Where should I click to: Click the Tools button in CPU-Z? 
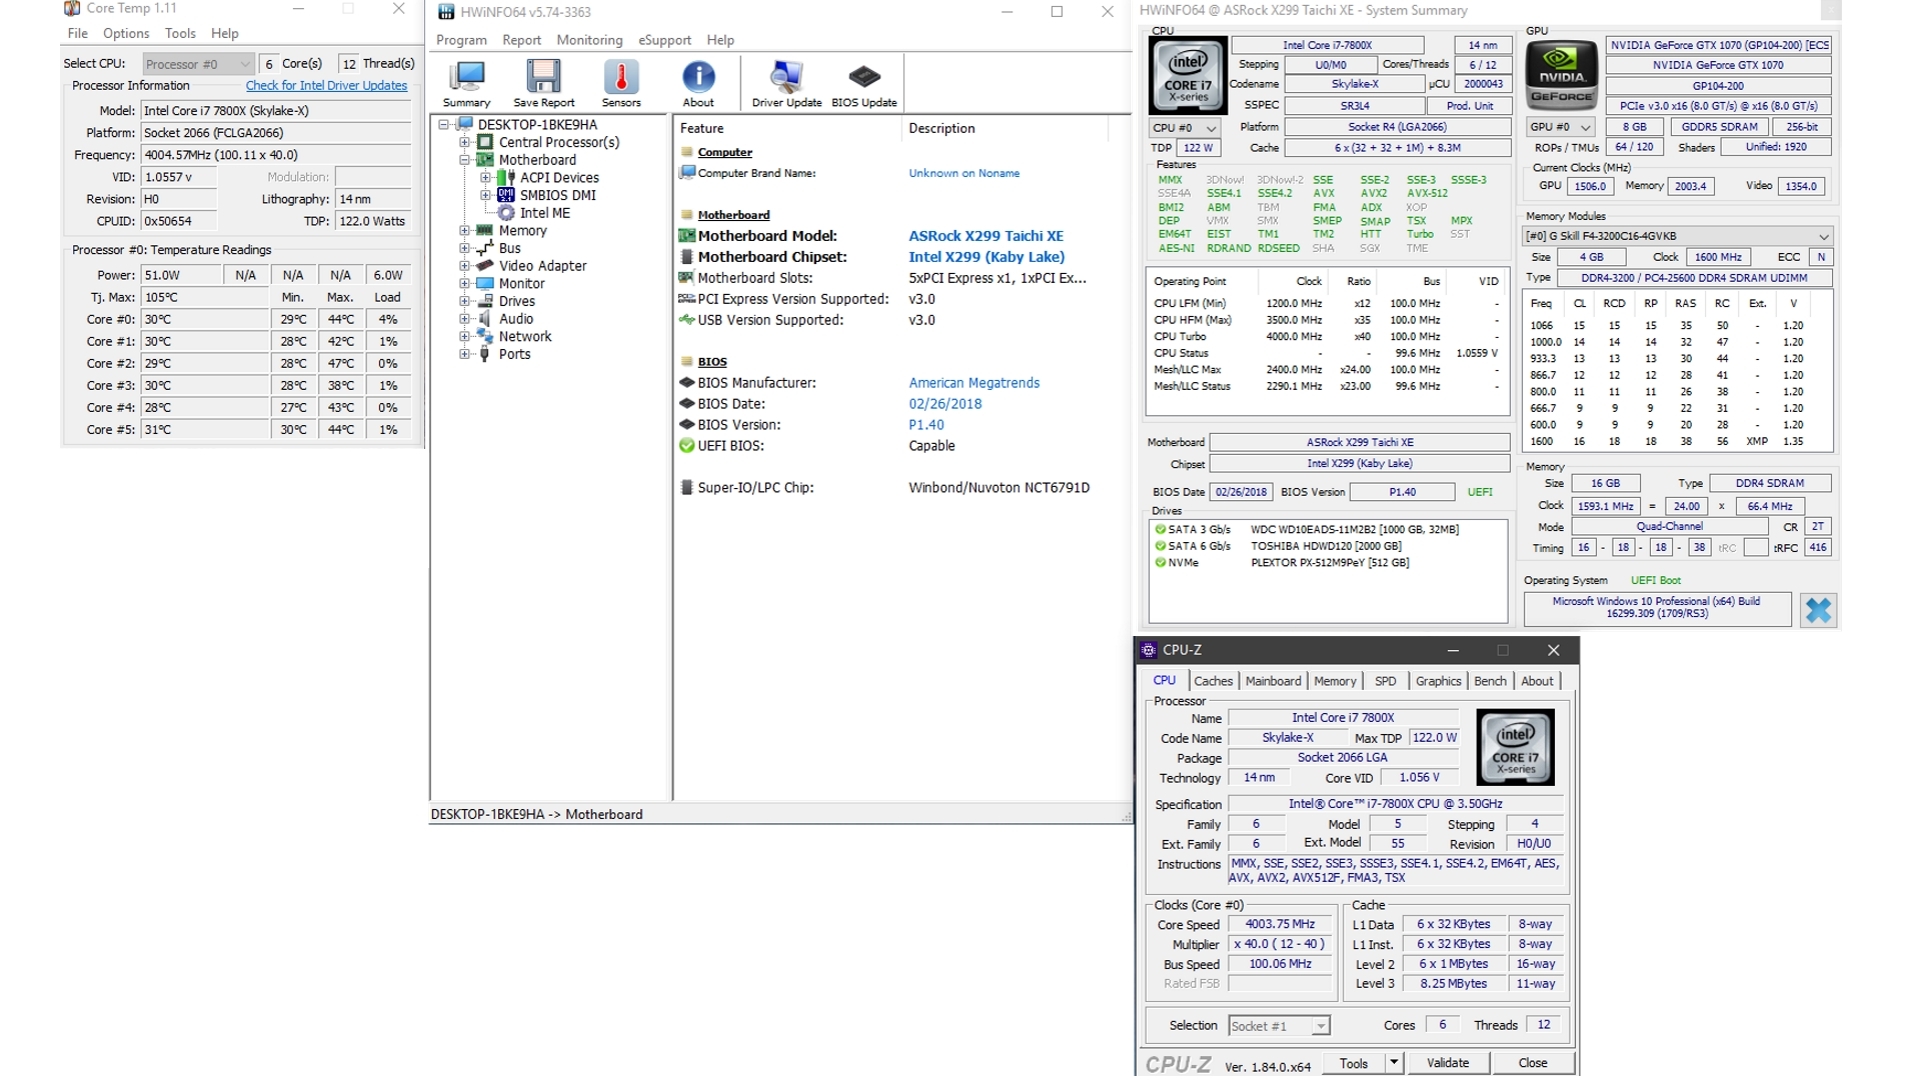point(1354,1063)
